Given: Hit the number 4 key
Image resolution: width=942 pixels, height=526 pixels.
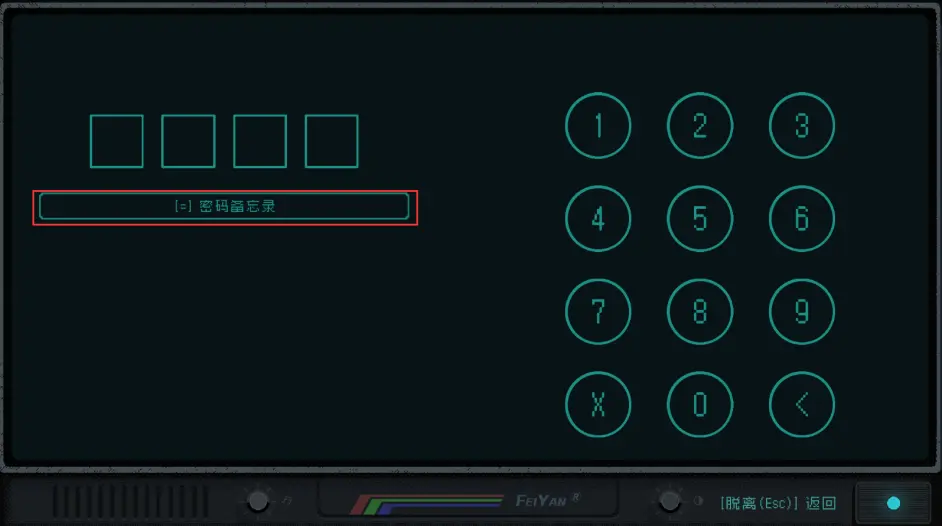Looking at the screenshot, I should pos(598,219).
